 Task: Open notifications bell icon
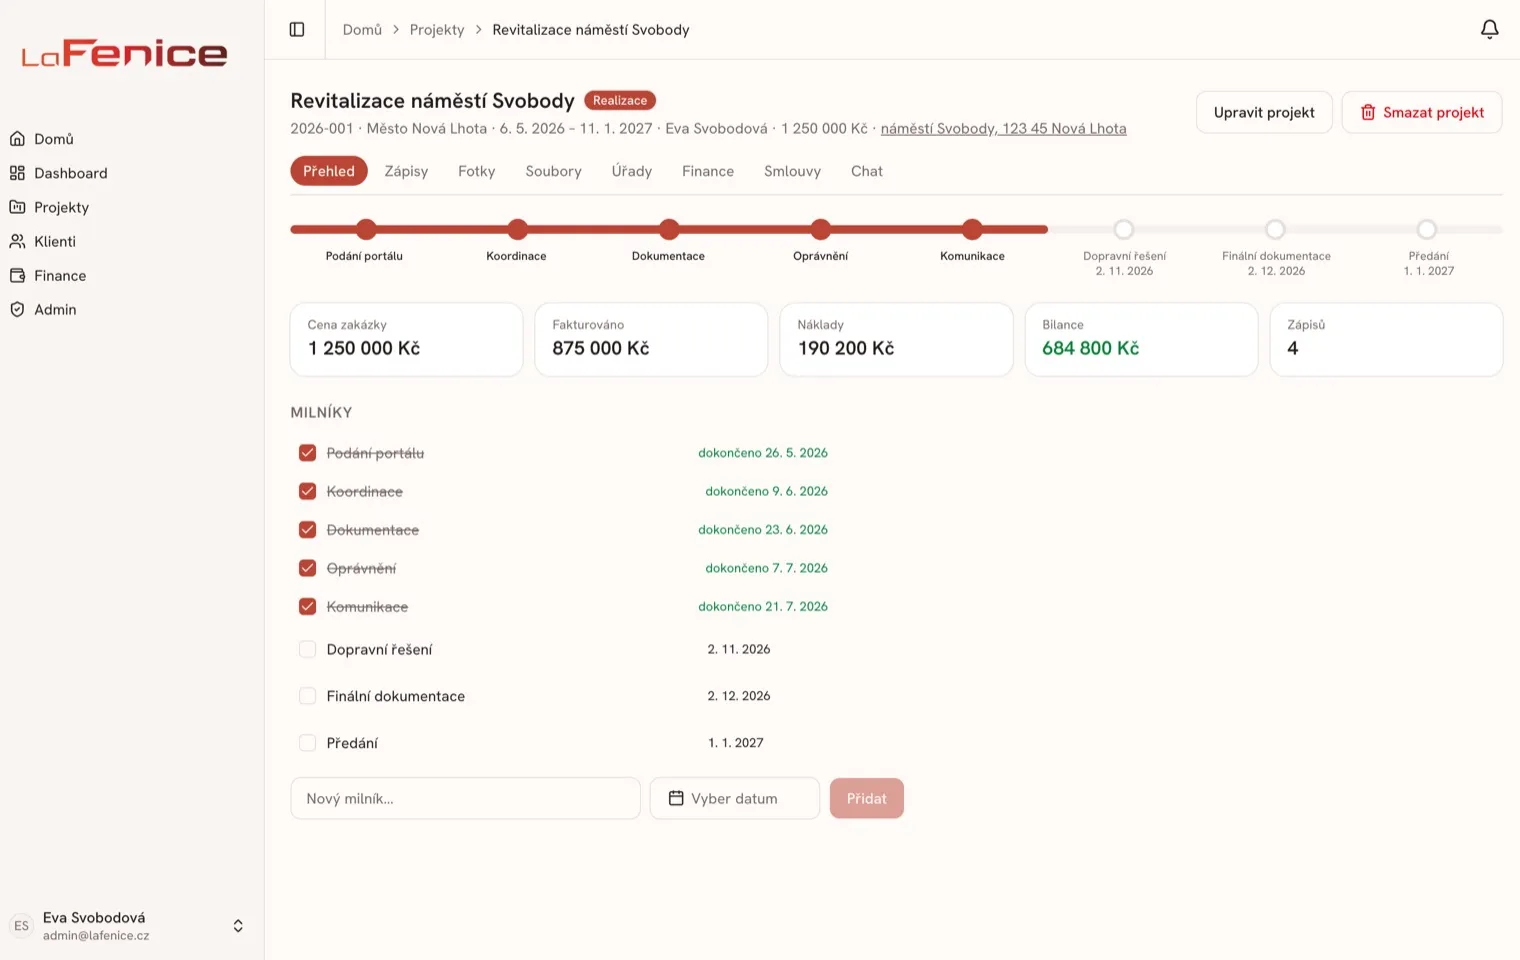pos(1489,30)
